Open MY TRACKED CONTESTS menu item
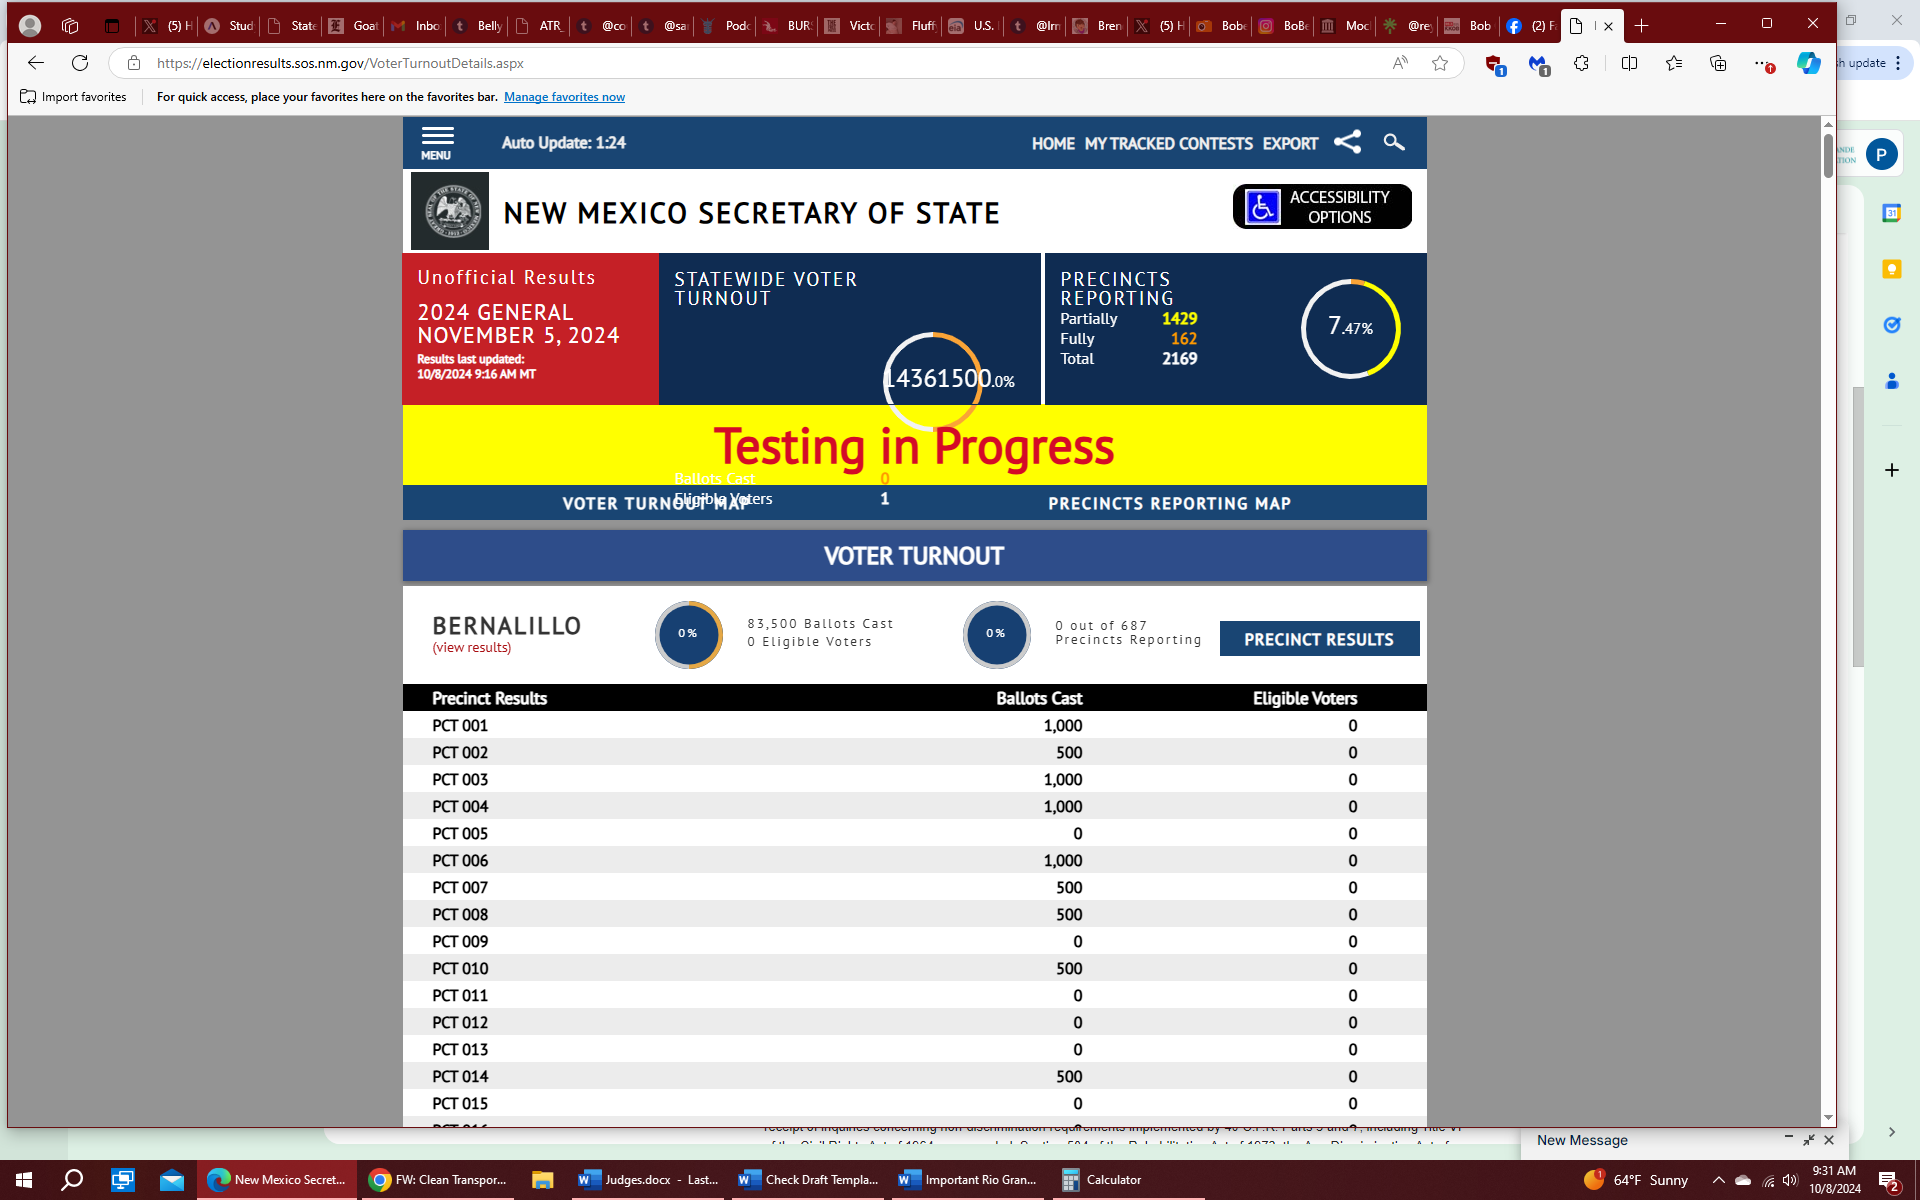The width and height of the screenshot is (1920, 1200). coord(1168,144)
